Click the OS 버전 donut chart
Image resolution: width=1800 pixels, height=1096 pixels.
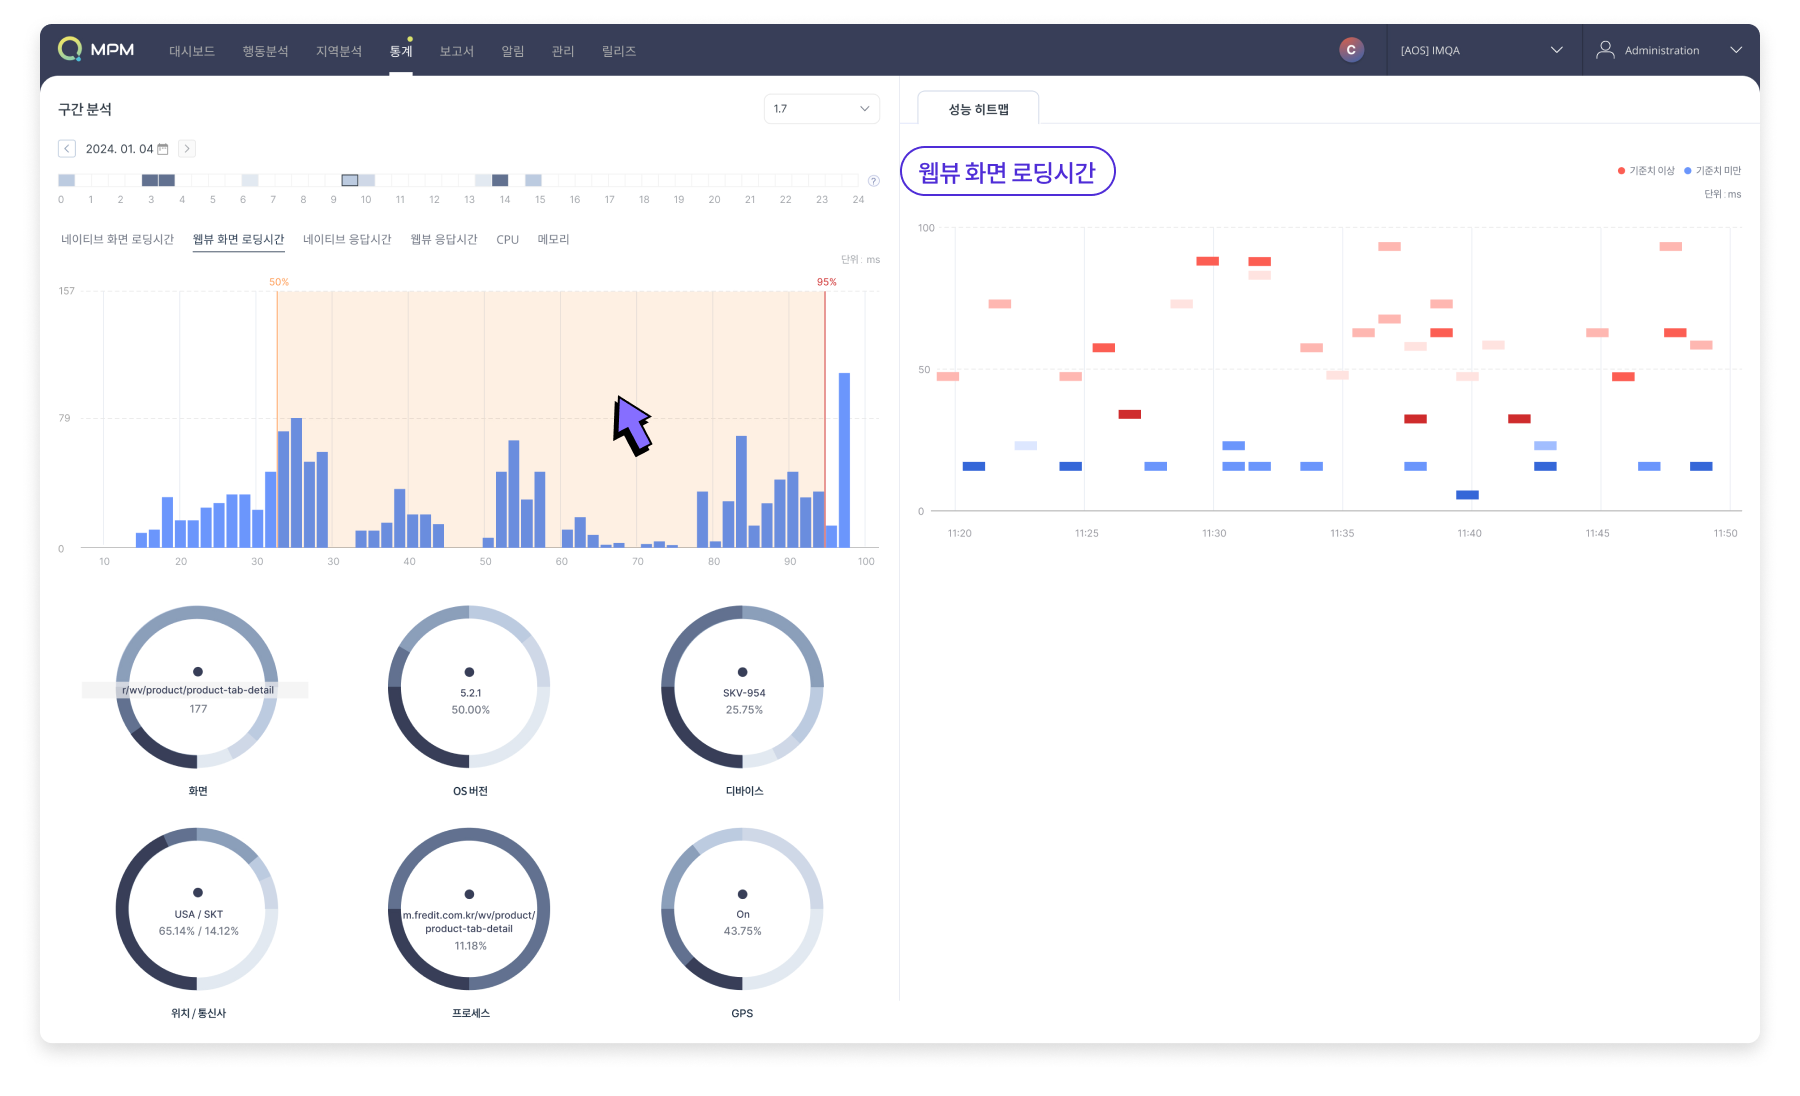click(469, 687)
